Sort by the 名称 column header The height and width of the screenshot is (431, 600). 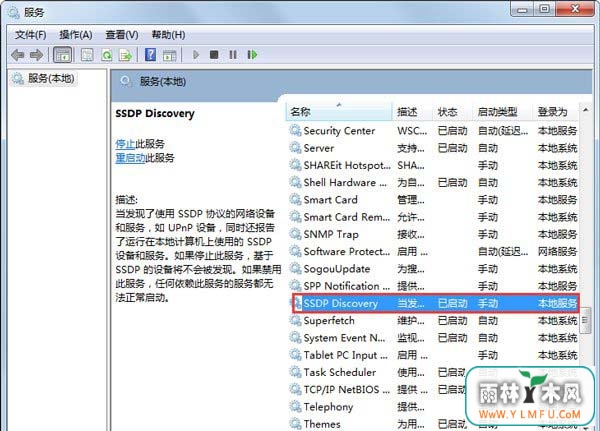[x=339, y=112]
